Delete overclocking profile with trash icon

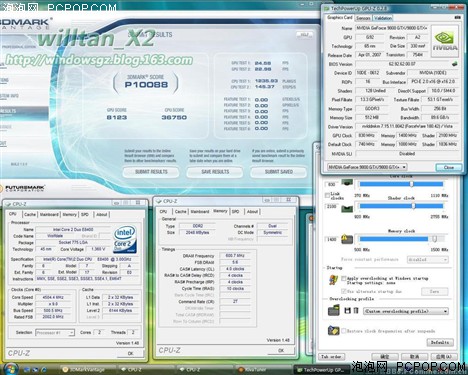click(x=356, y=311)
